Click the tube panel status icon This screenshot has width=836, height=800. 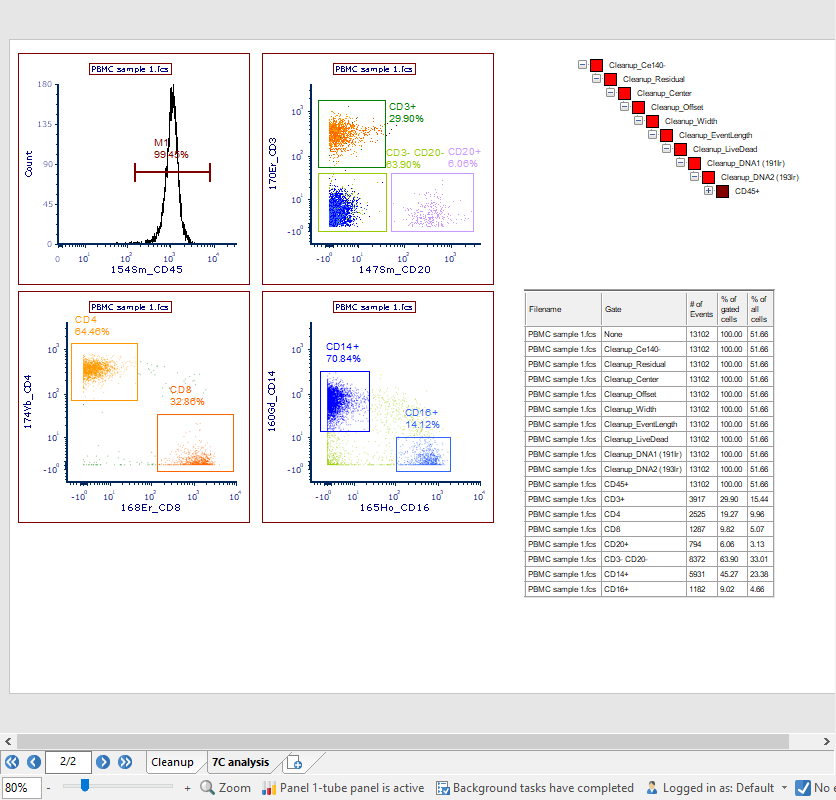[x=269, y=788]
